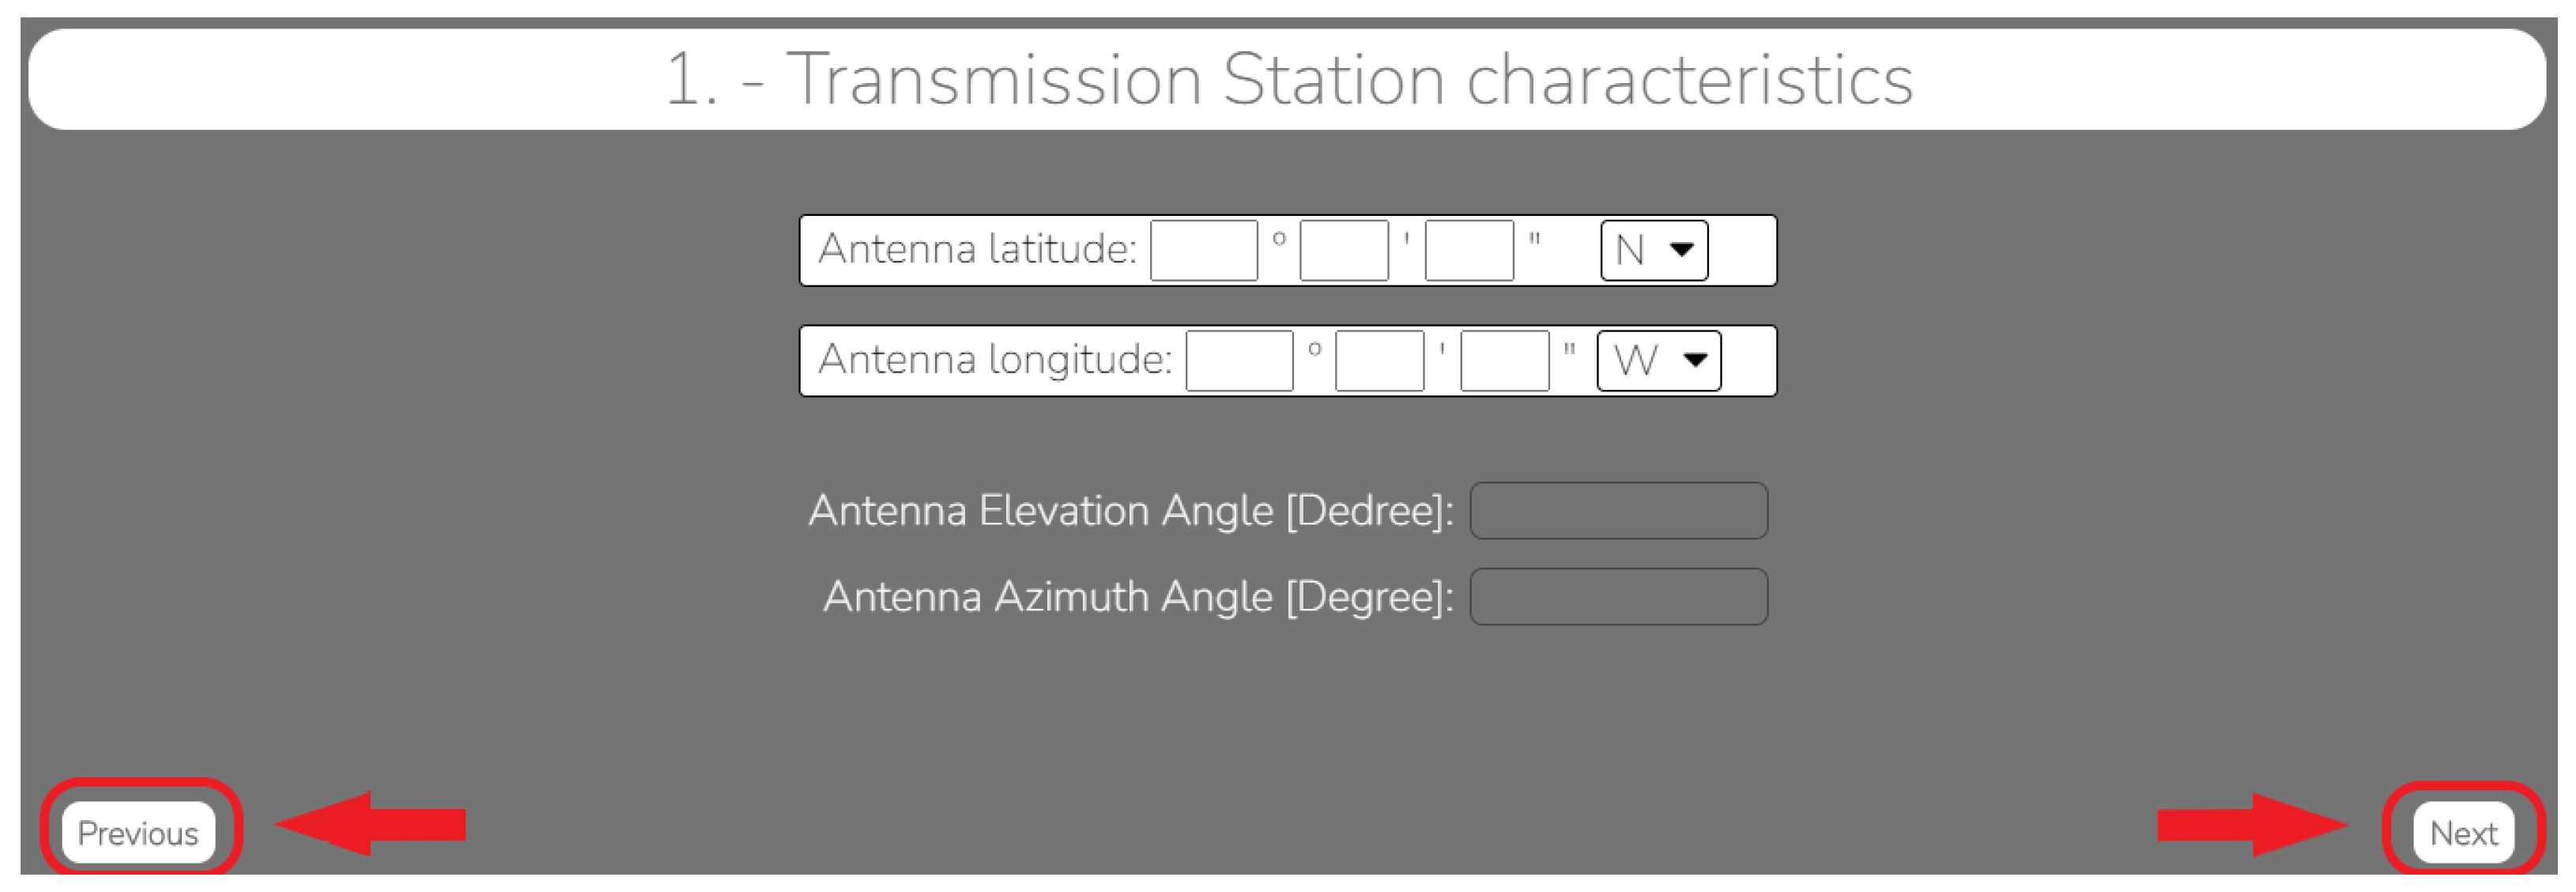Open the longitude W hemisphere dropdown
The height and width of the screenshot is (892, 2576).
click(1658, 360)
